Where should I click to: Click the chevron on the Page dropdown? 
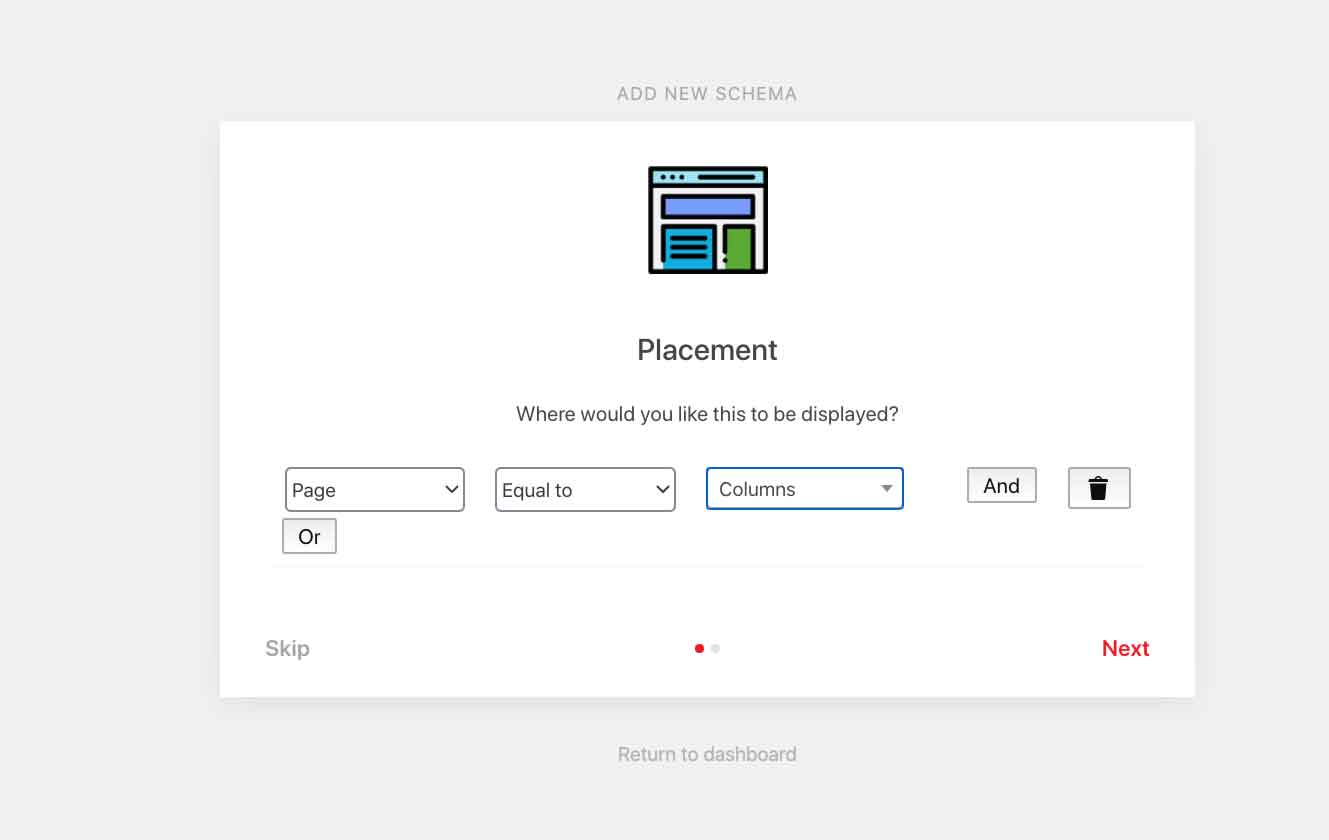coord(449,490)
